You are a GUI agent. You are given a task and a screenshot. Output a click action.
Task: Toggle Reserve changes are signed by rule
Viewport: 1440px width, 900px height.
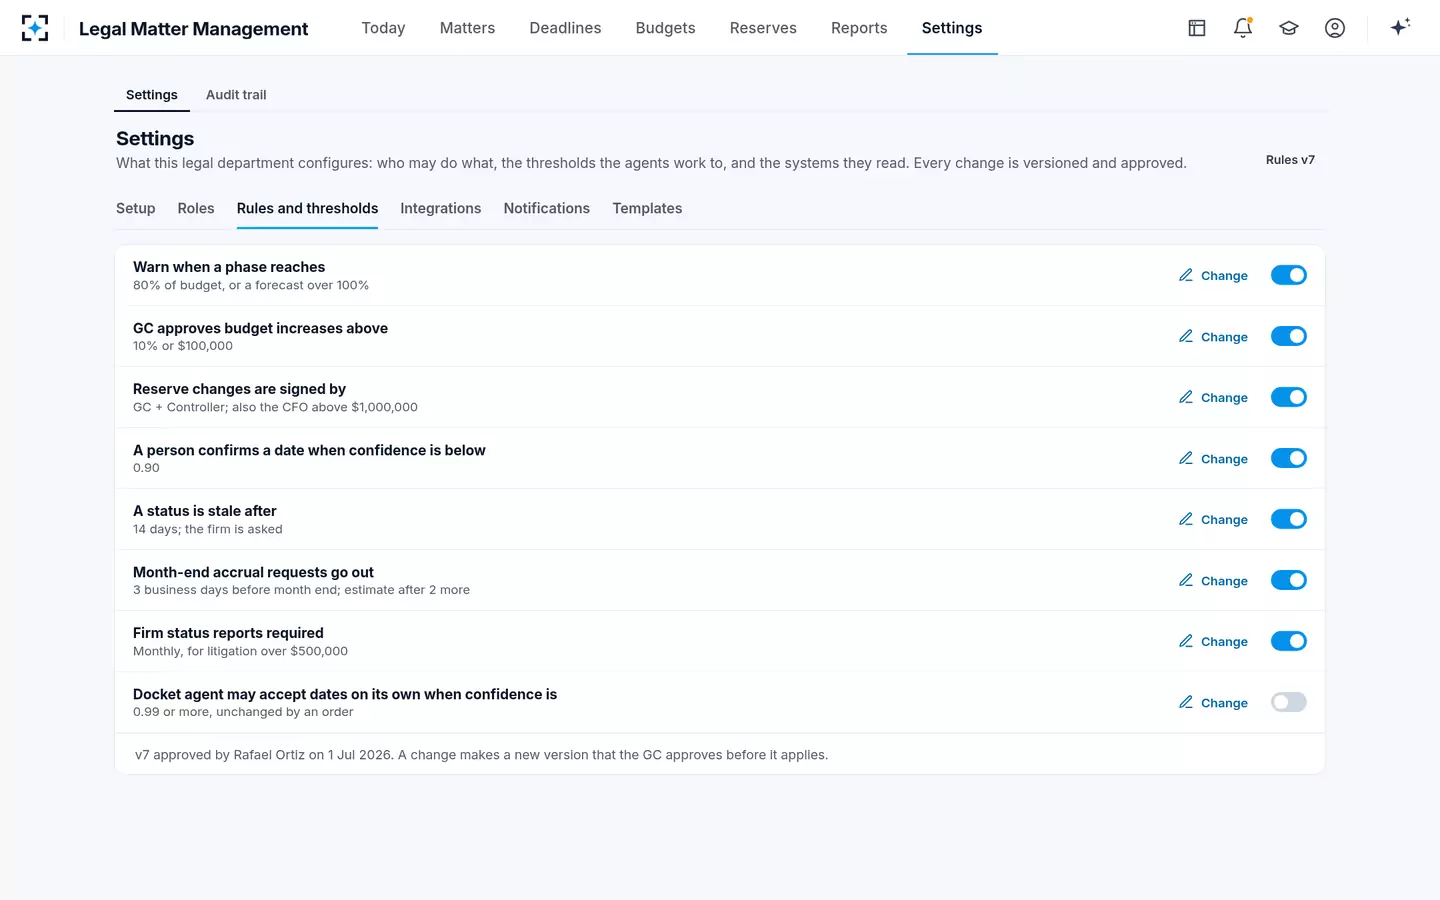click(1289, 397)
